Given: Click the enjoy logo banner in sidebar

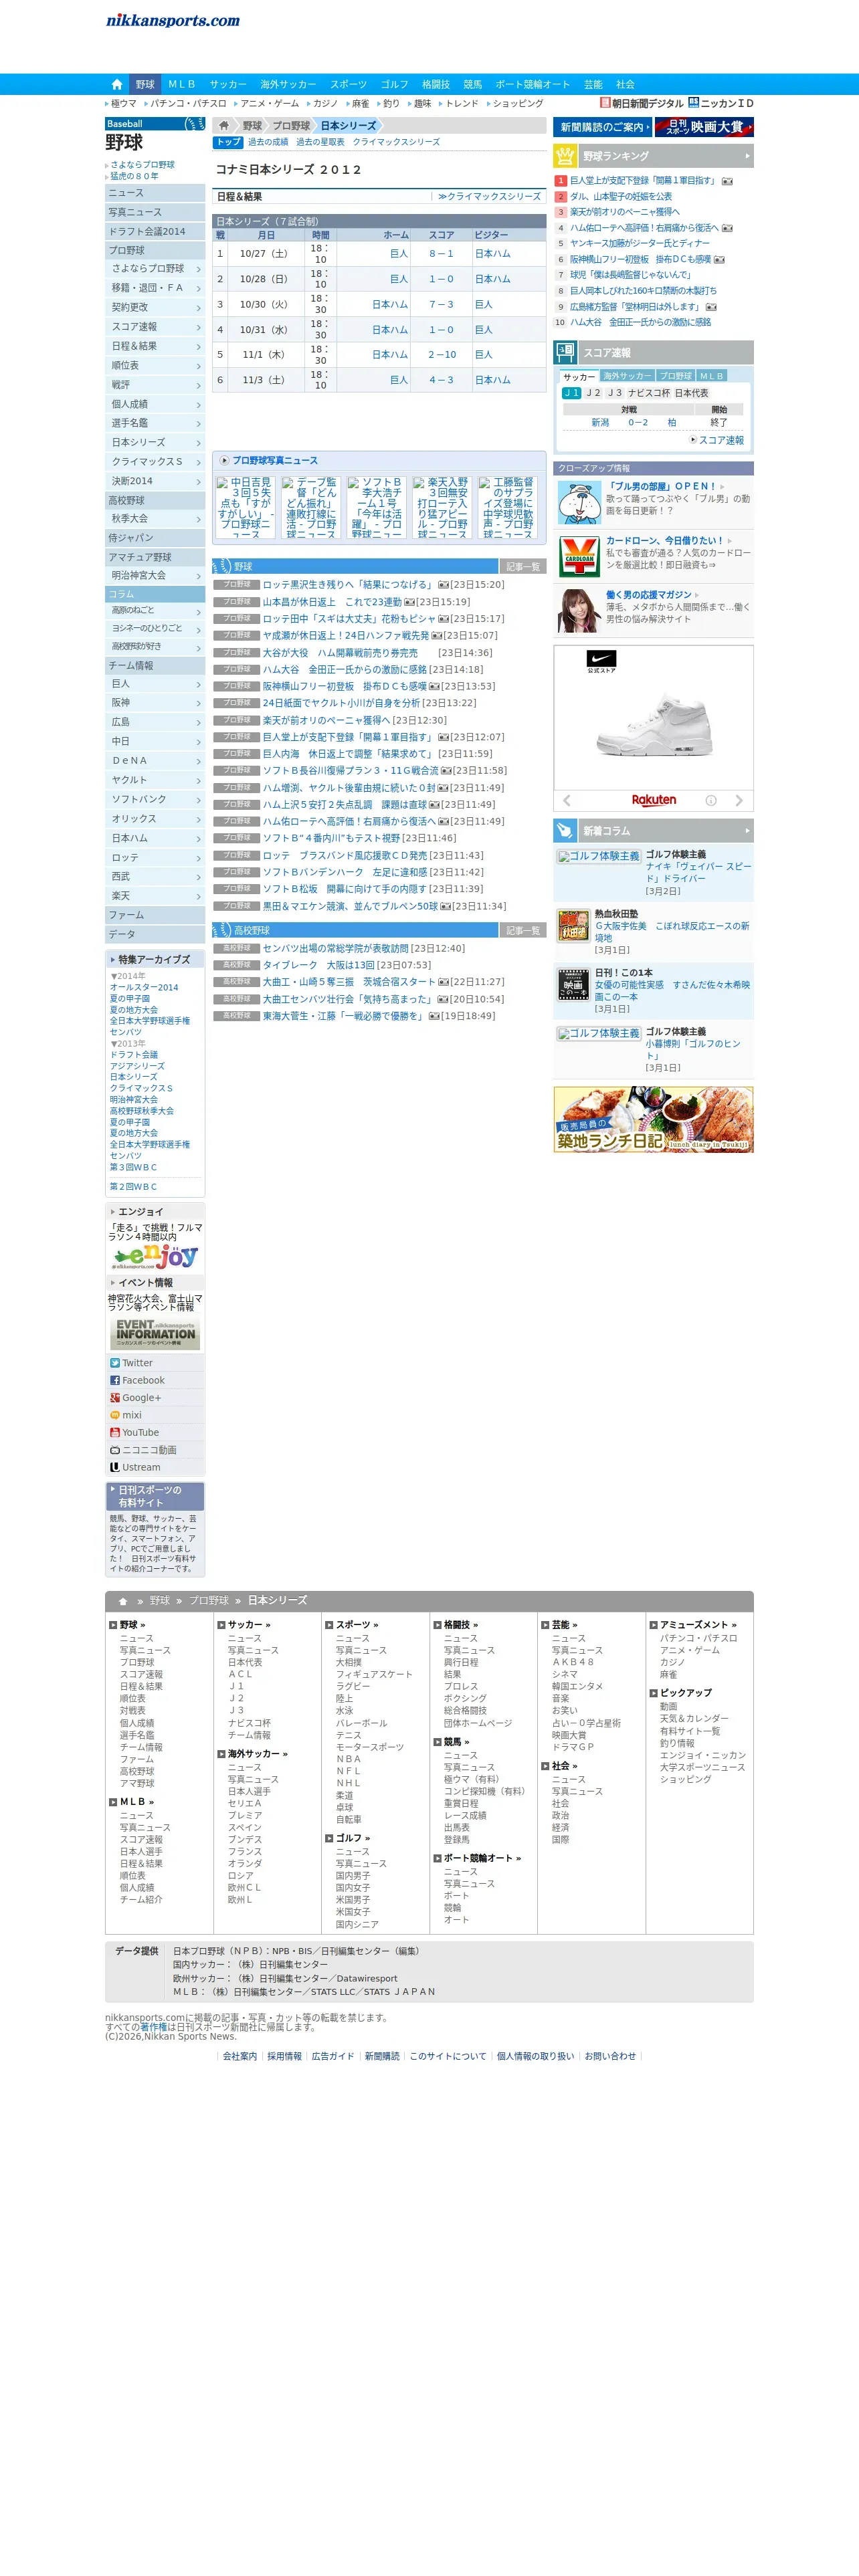Looking at the screenshot, I should [155, 1256].
